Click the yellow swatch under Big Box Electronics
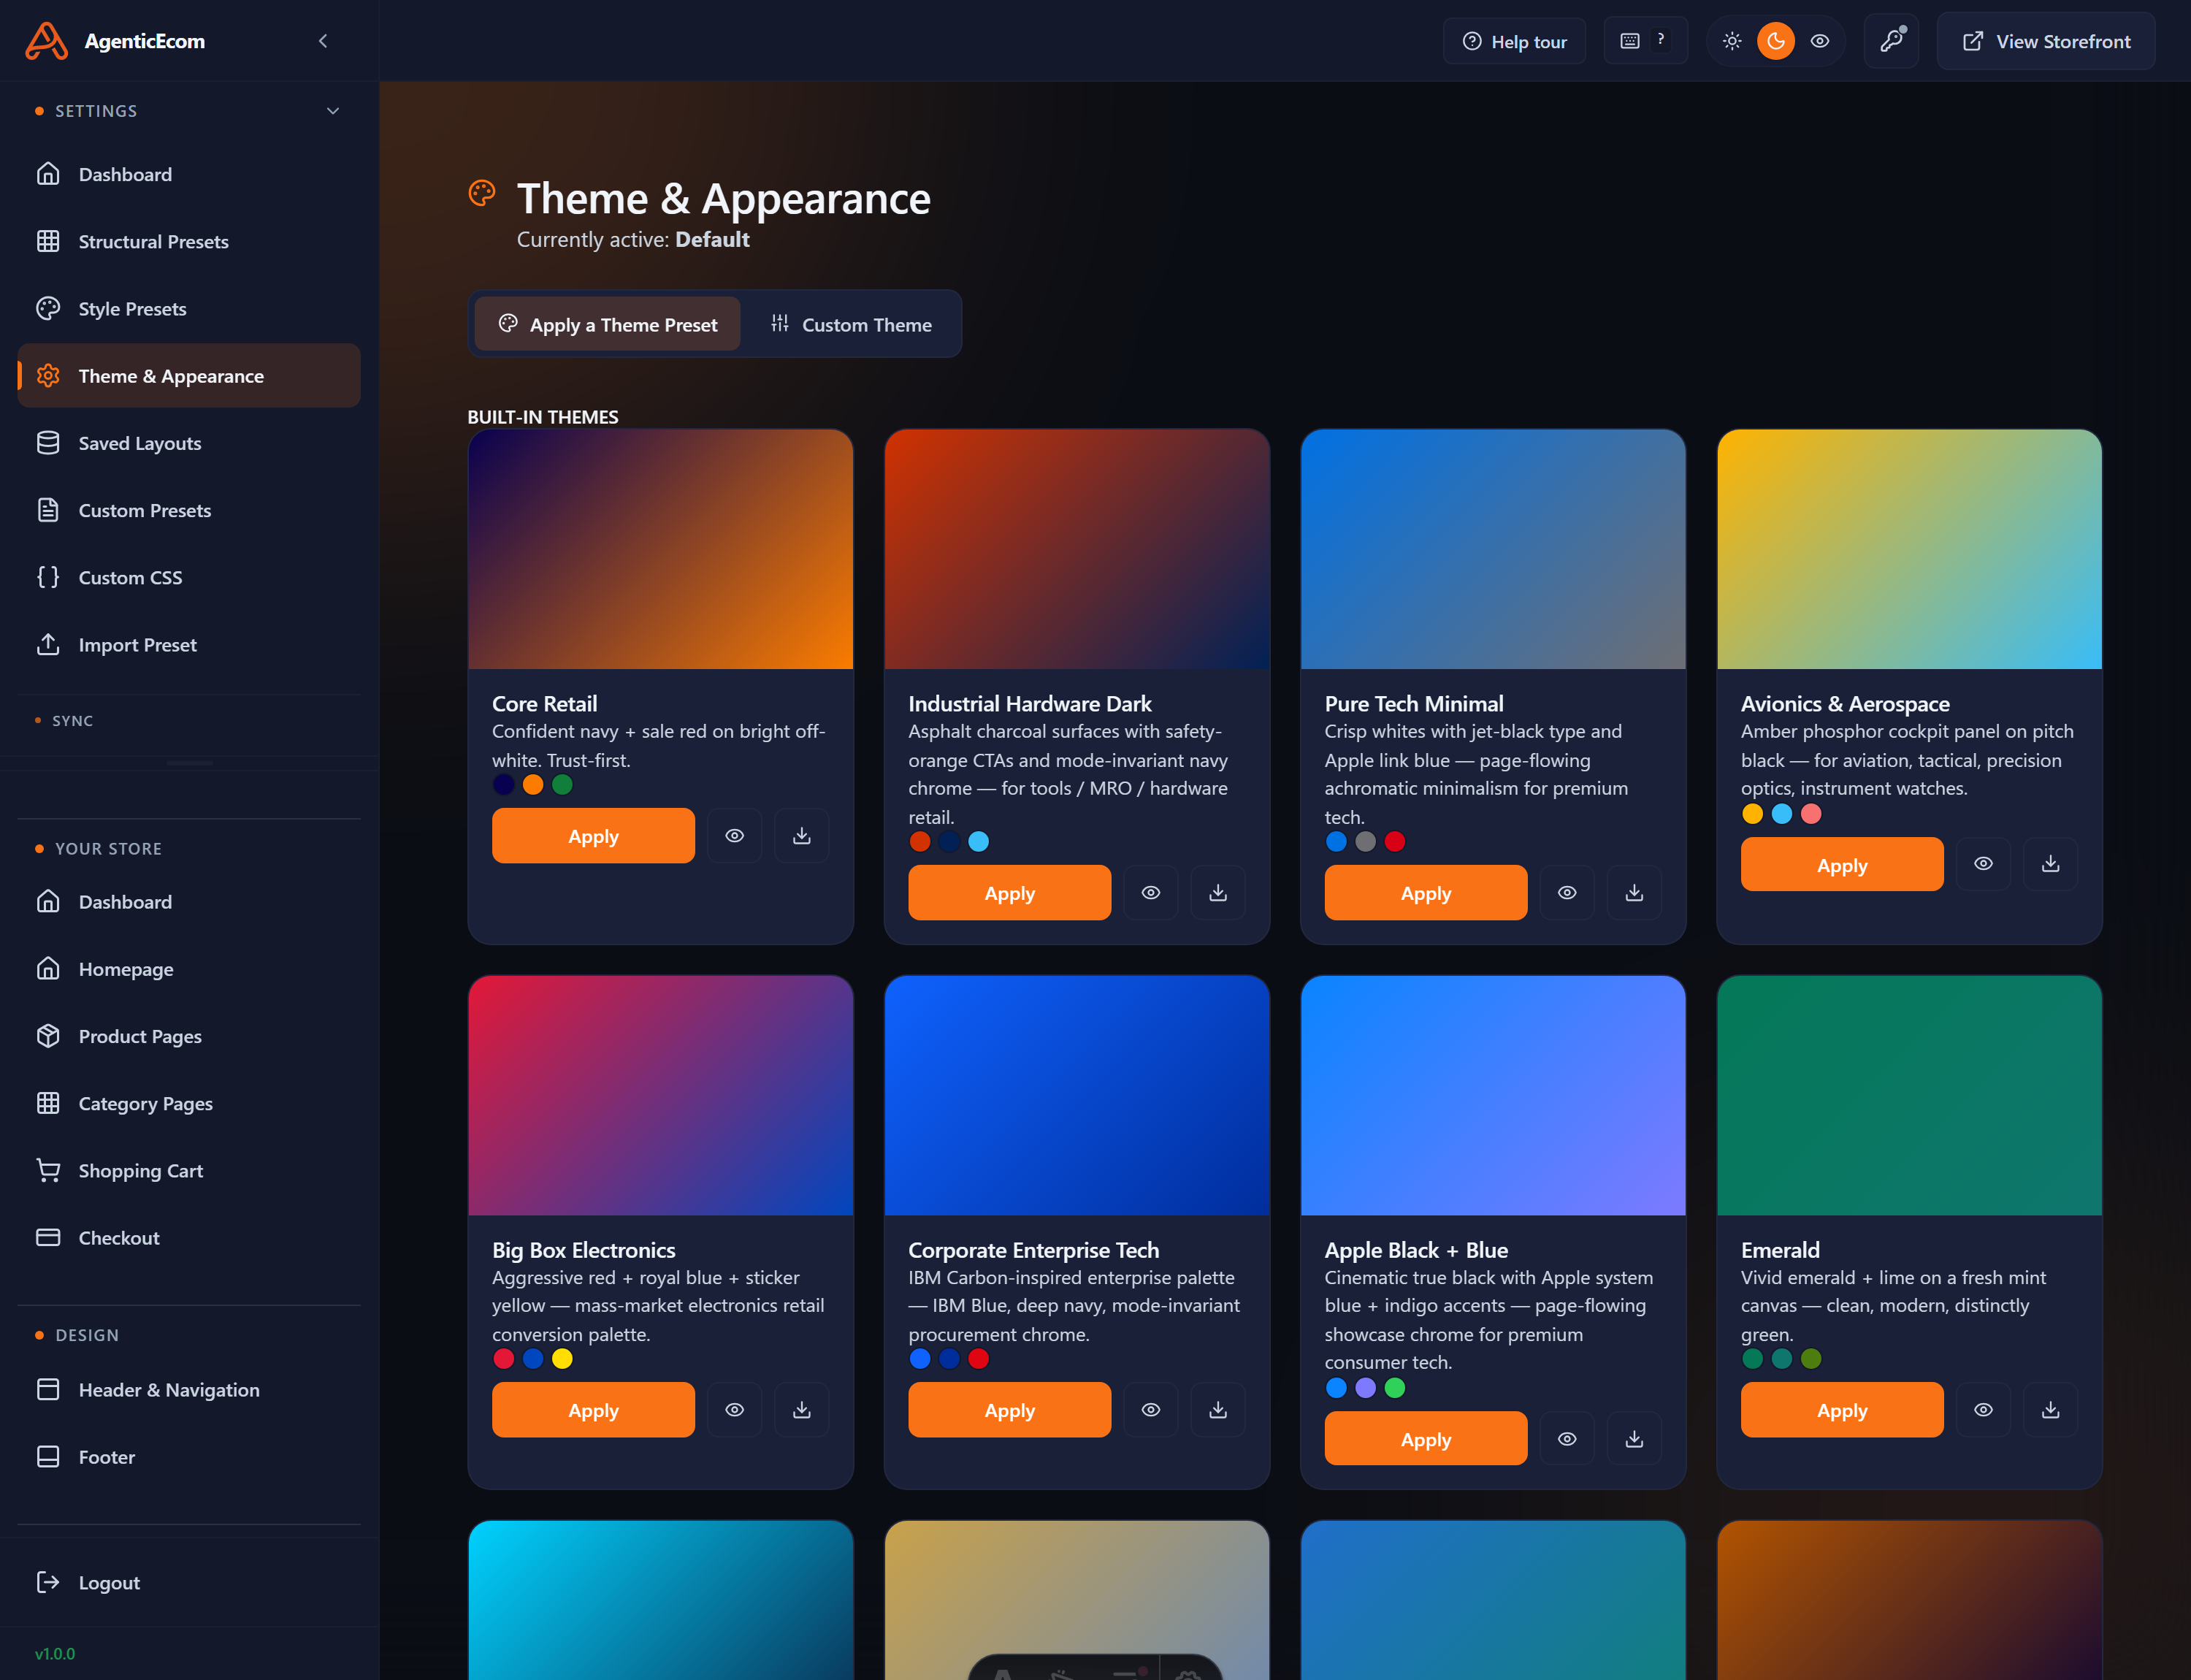The width and height of the screenshot is (2191, 1680). 562,1359
